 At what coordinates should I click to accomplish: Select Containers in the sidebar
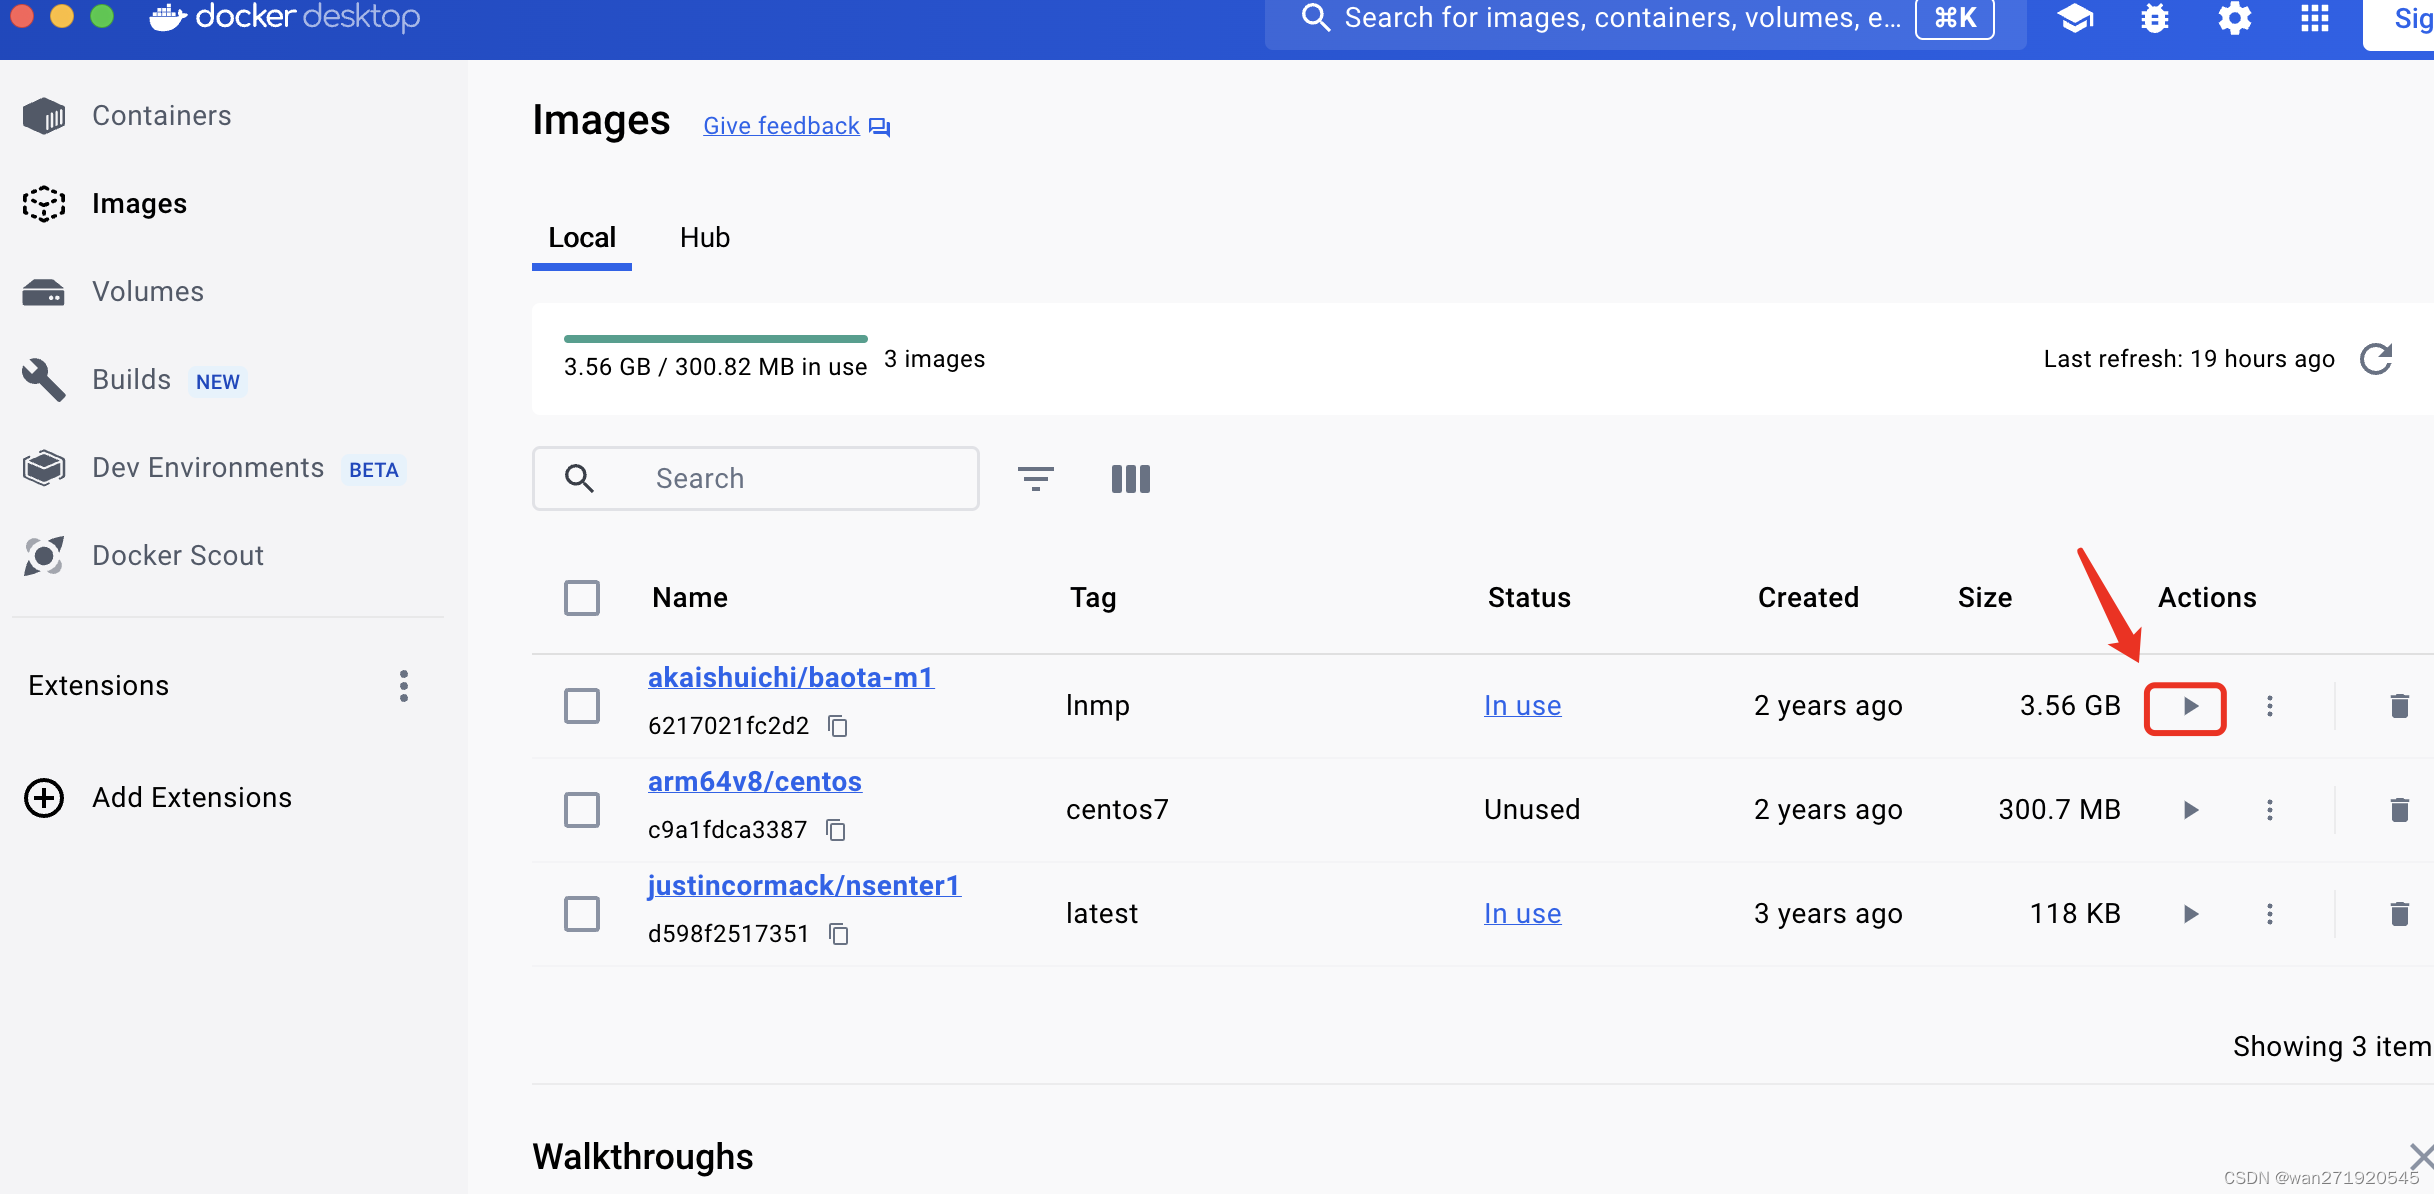tap(162, 116)
